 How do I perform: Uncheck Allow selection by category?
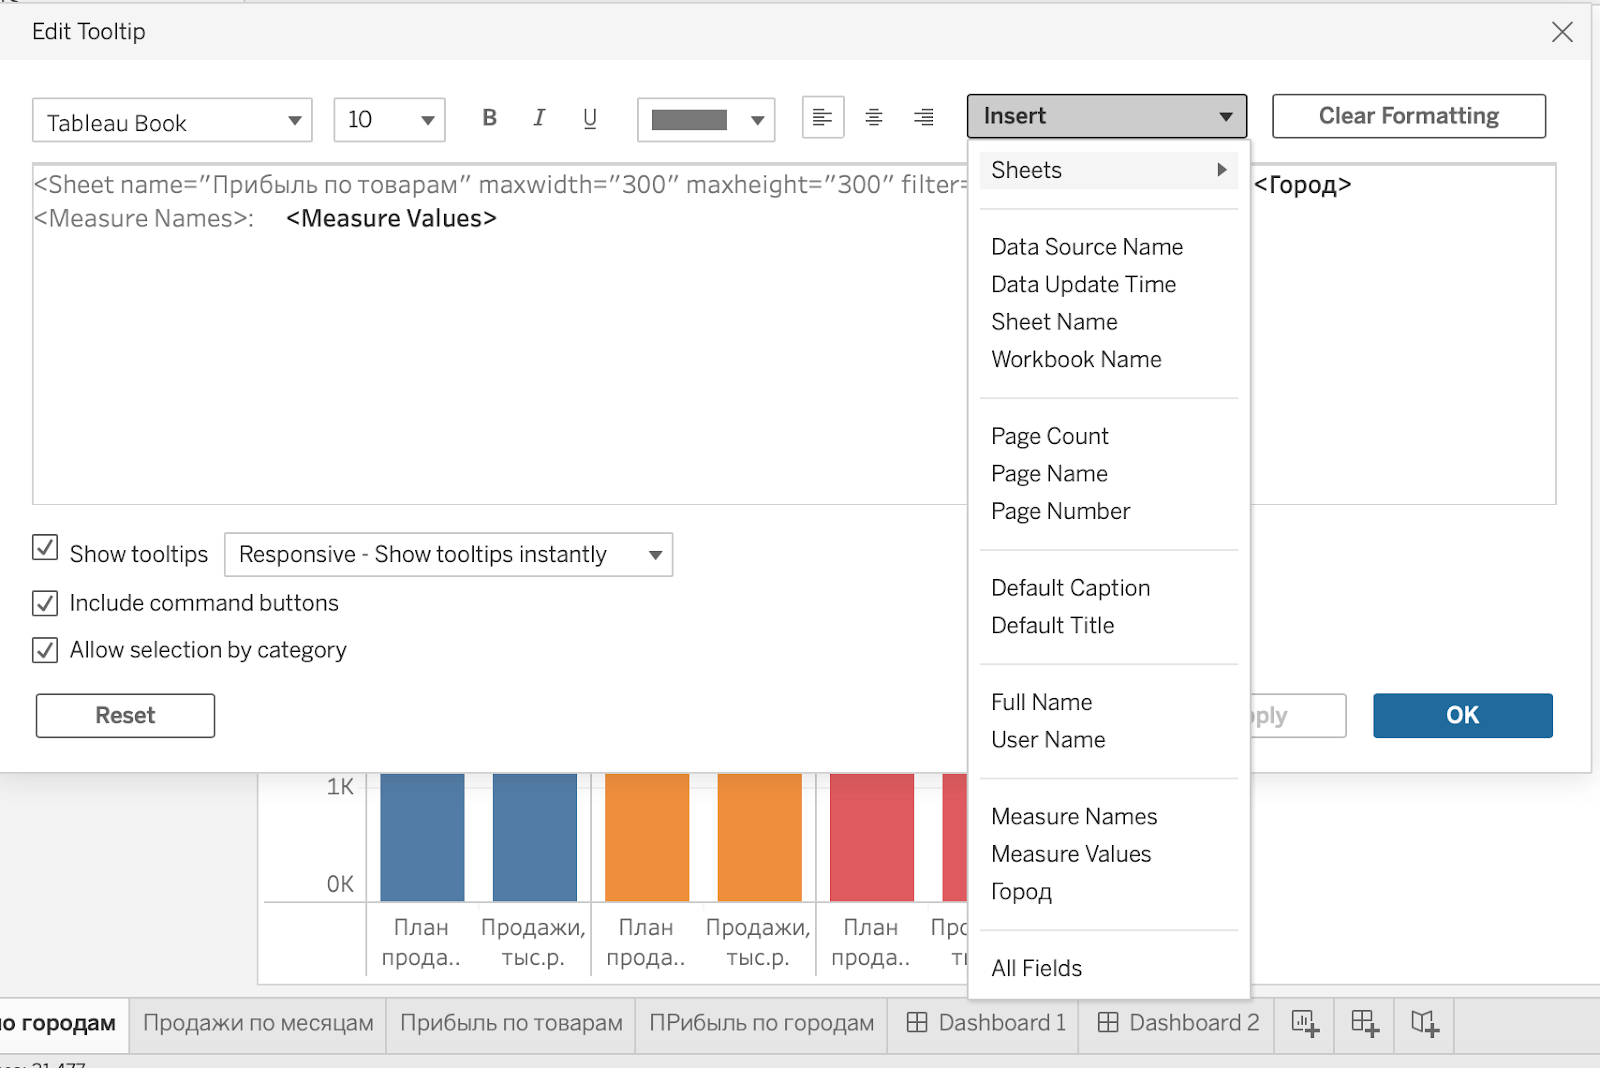click(x=45, y=650)
